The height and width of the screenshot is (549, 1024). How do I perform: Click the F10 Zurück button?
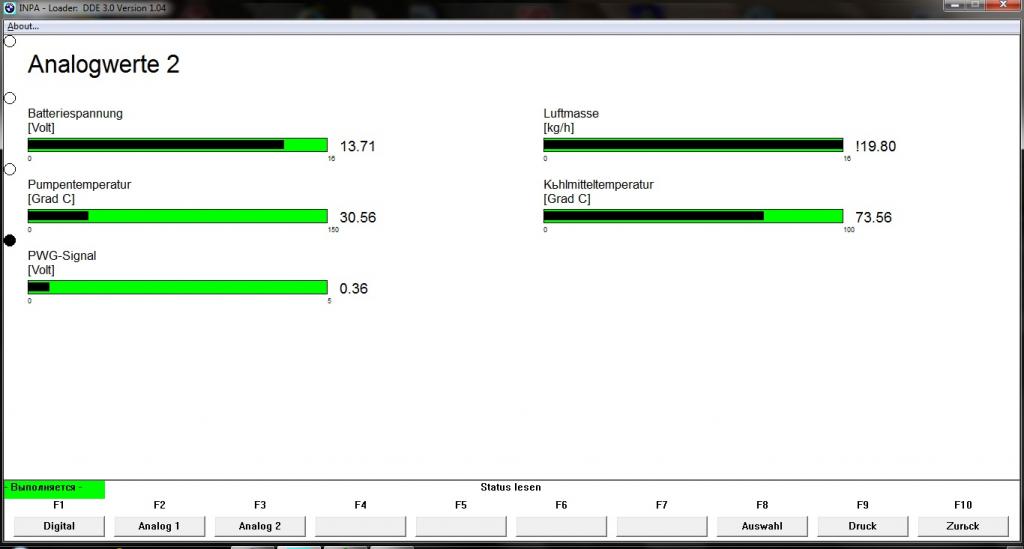(x=963, y=526)
